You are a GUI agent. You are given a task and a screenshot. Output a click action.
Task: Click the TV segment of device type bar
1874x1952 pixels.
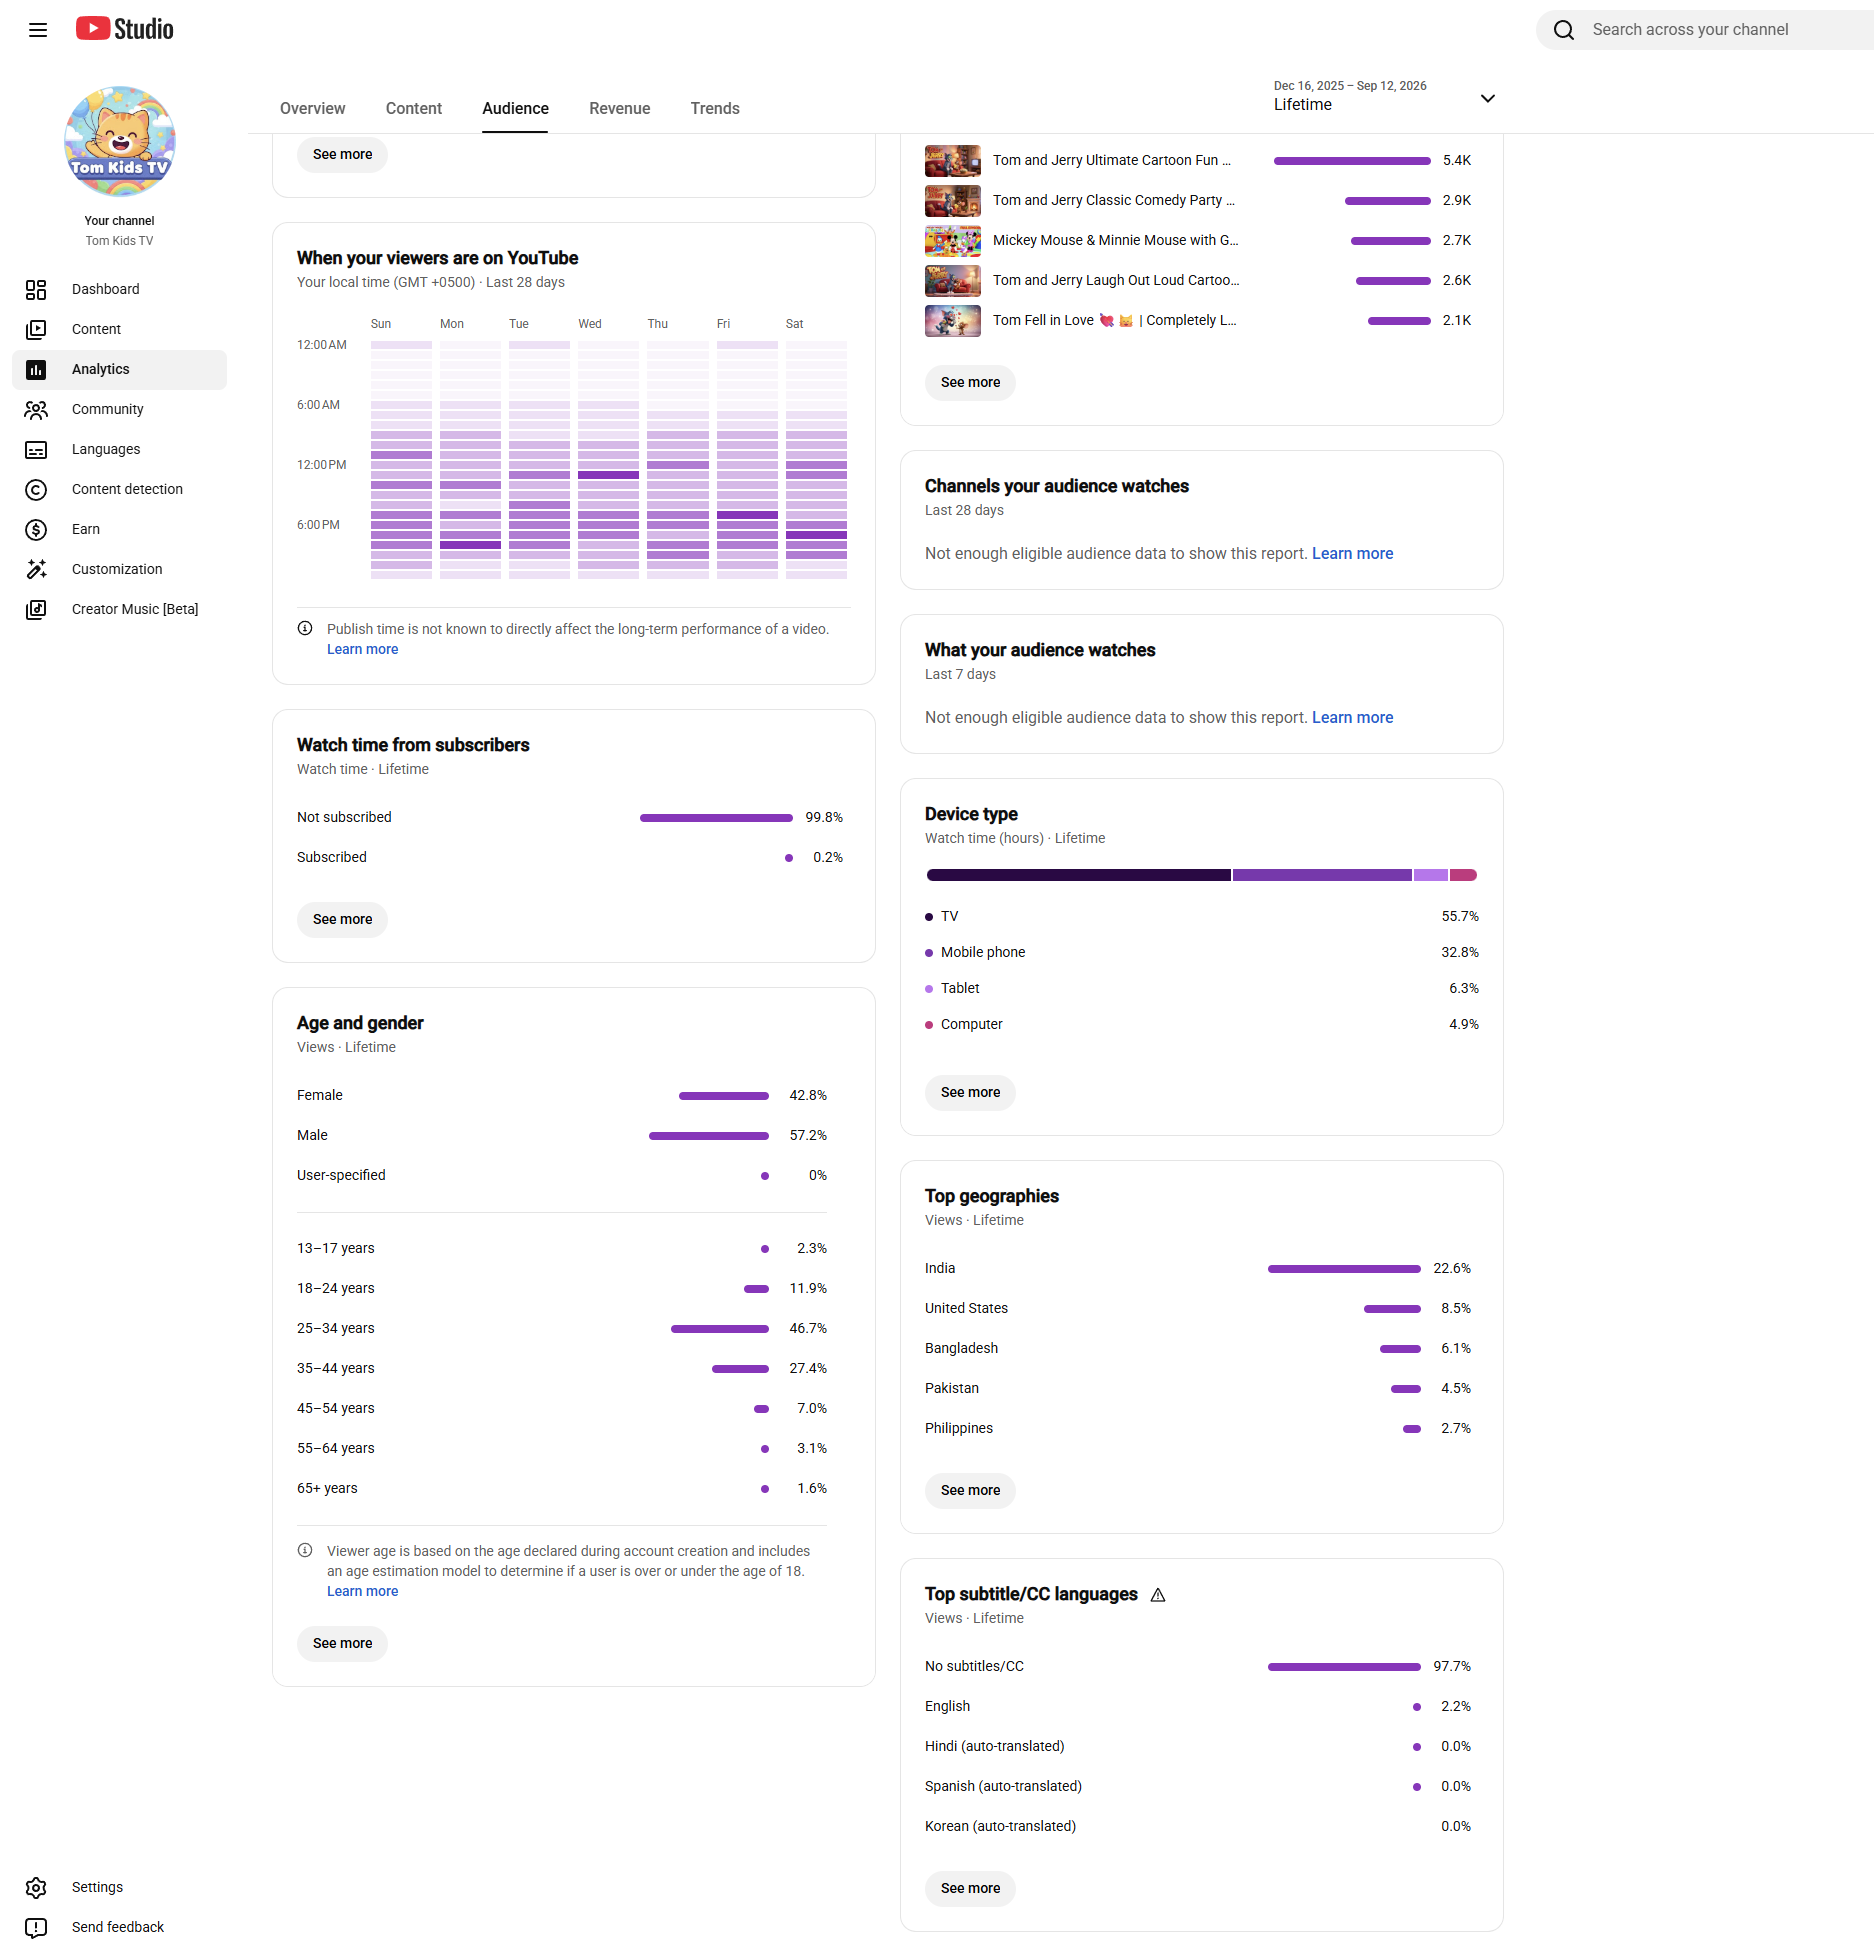click(x=1078, y=875)
